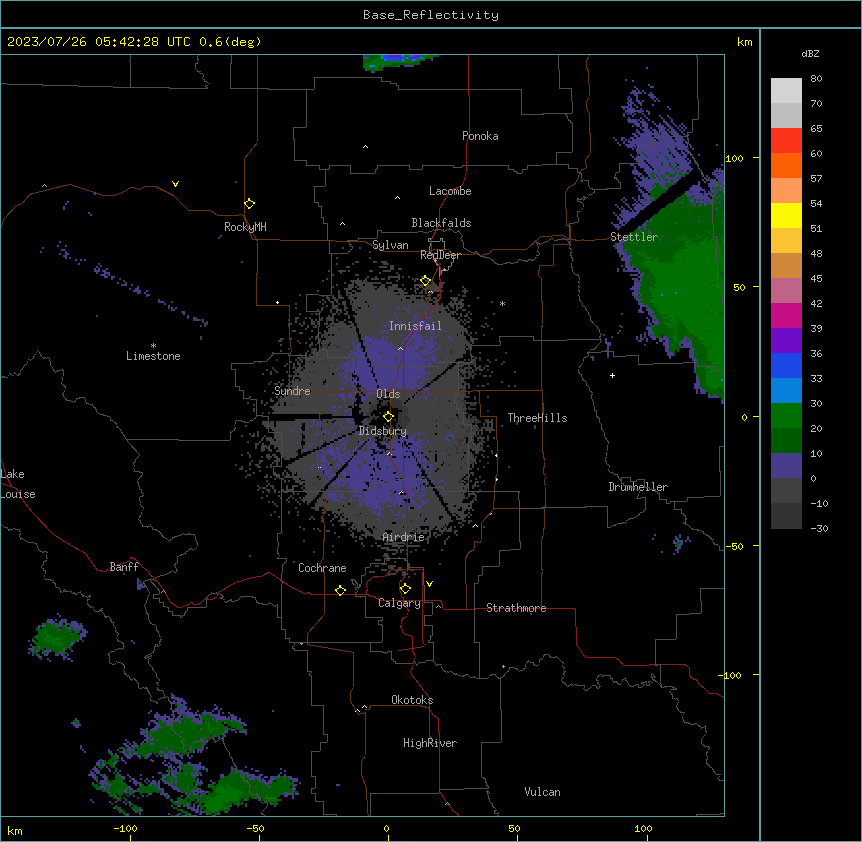Pick the brown 45–48 dBZ legend swatch
The width and height of the screenshot is (862, 842).
(786, 265)
